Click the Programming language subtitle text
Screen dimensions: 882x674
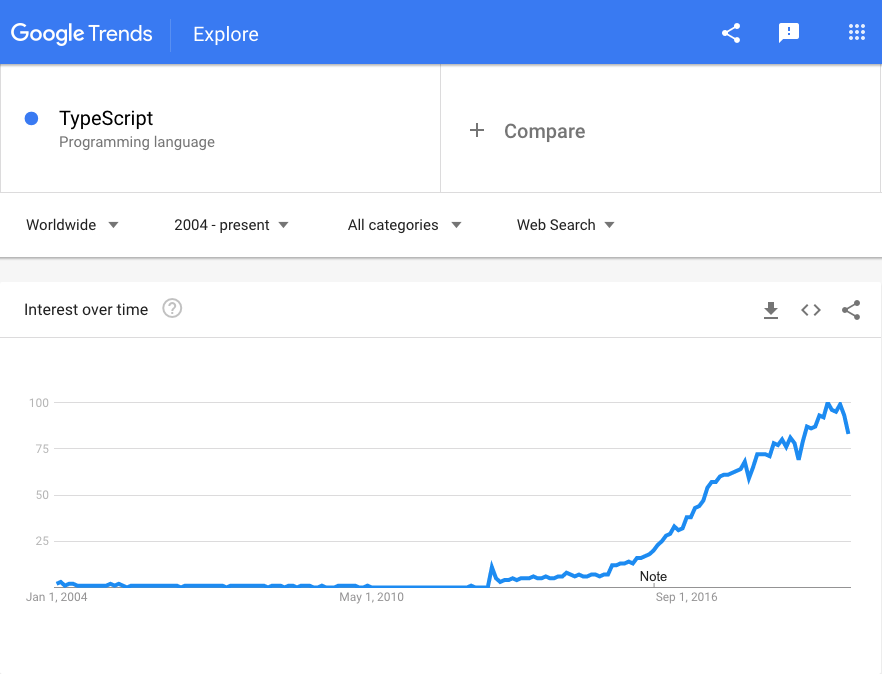click(x=136, y=142)
